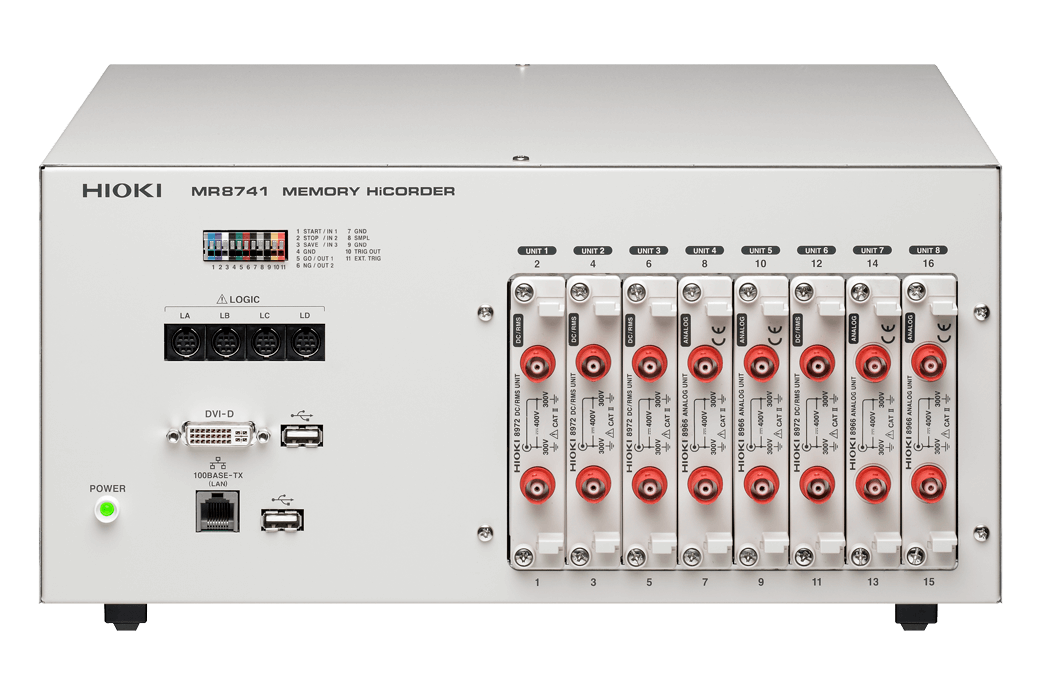Click the UNIT 4 label
This screenshot has height=694, width=1040.
tap(704, 250)
